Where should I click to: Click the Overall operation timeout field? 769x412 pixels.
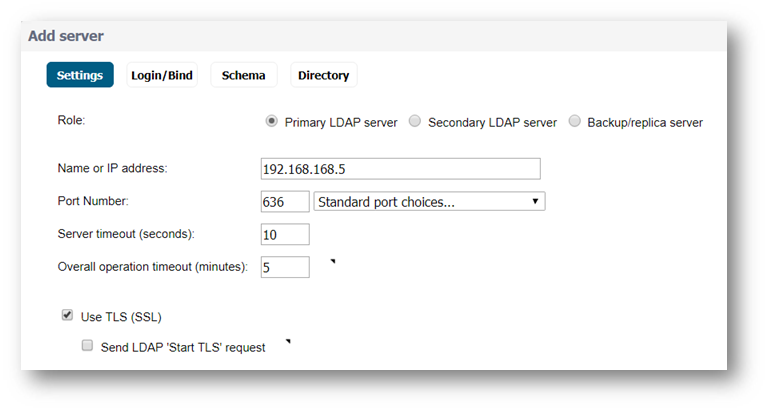pyautogui.click(x=285, y=267)
